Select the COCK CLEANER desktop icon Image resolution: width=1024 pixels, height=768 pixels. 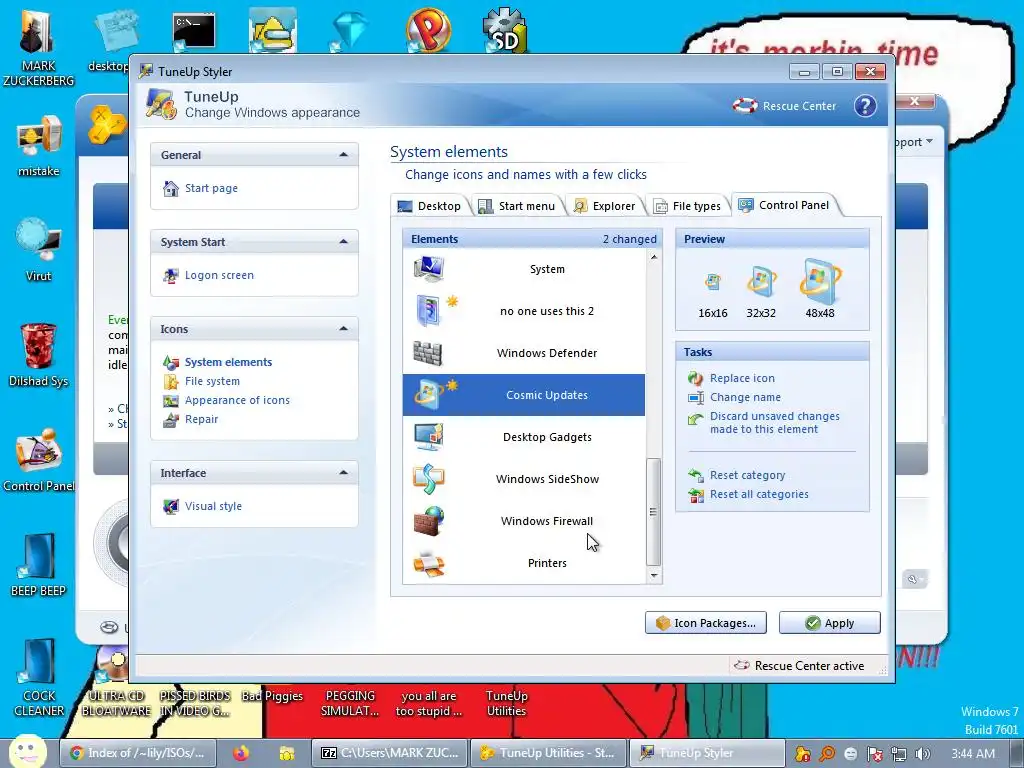click(39, 677)
